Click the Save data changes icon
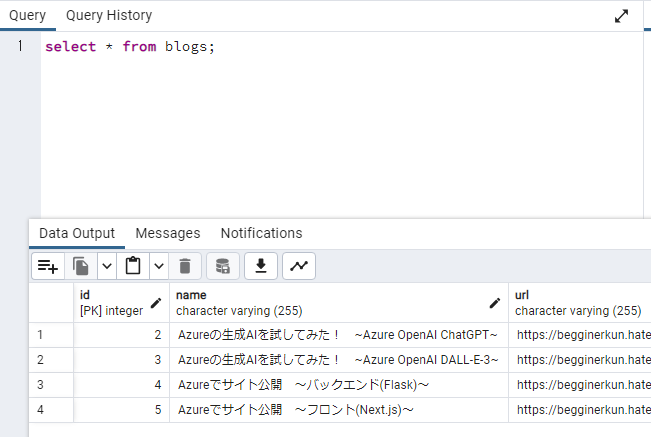This screenshot has height=437, width=651. click(x=223, y=266)
